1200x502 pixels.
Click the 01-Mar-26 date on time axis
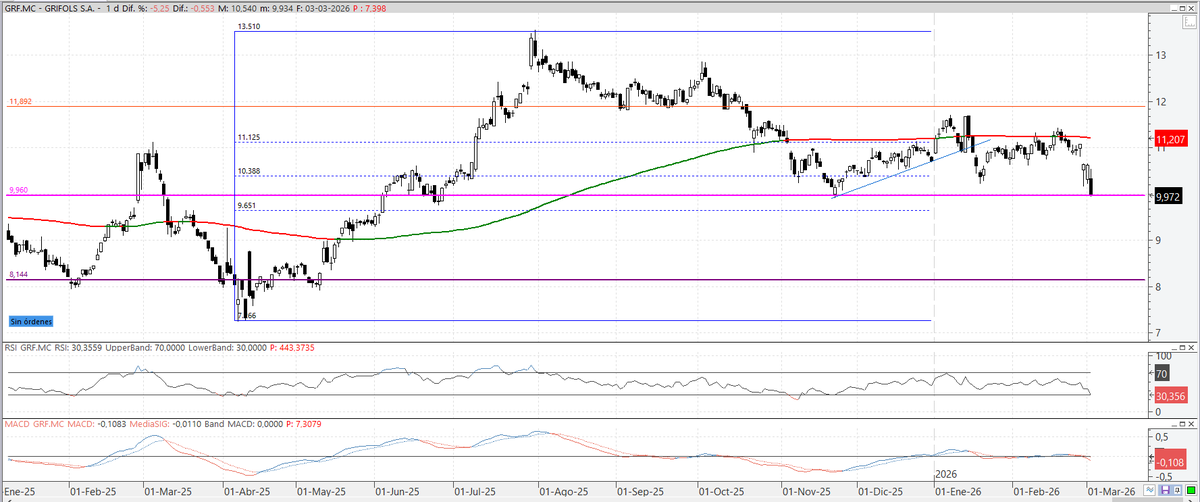coord(1110,492)
